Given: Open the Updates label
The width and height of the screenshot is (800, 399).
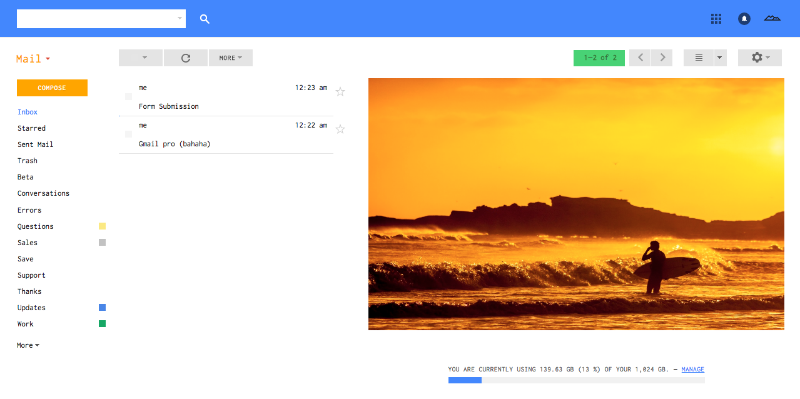Looking at the screenshot, I should pos(31,308).
